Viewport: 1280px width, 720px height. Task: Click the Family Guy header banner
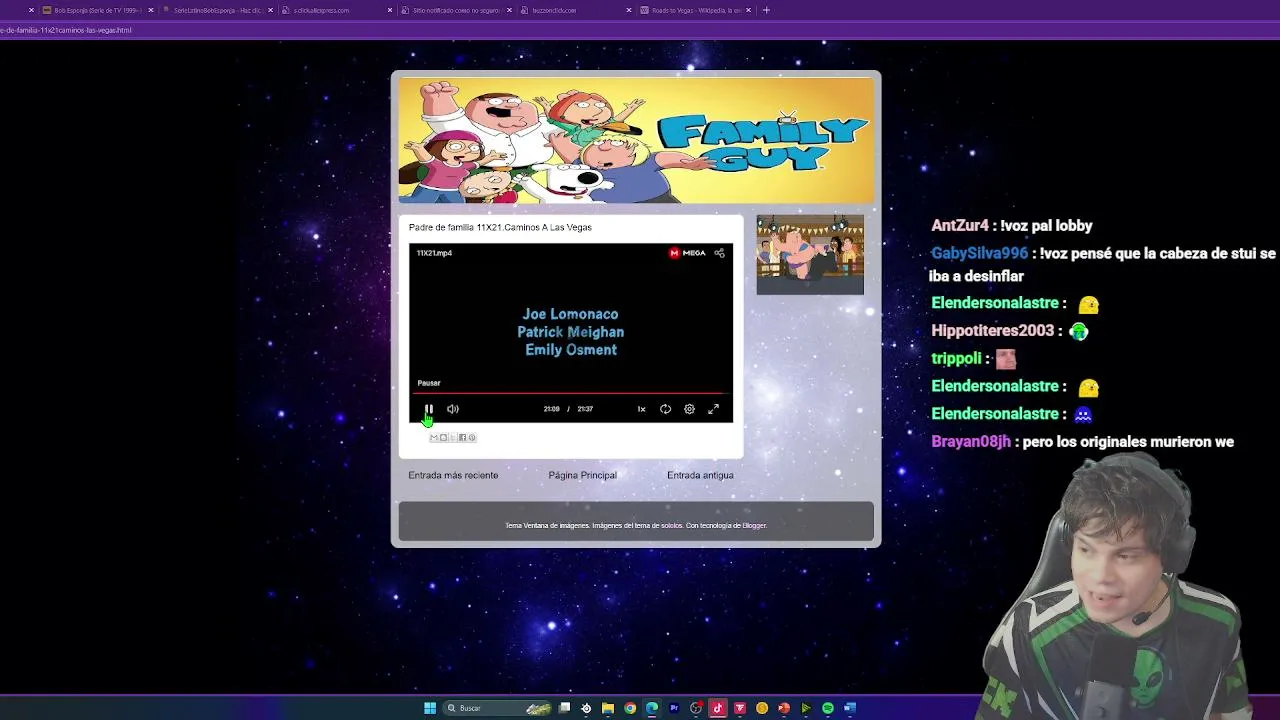[636, 140]
